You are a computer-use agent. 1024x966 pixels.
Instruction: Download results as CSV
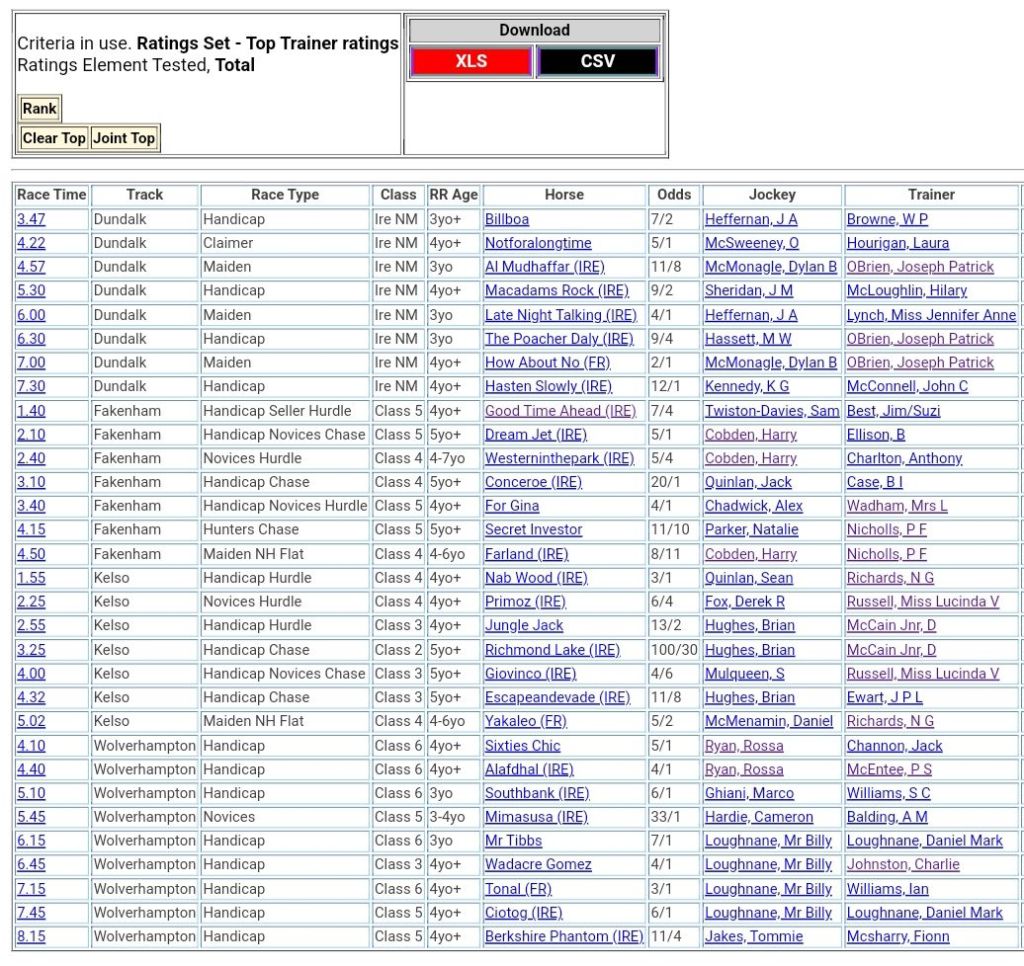tap(597, 62)
